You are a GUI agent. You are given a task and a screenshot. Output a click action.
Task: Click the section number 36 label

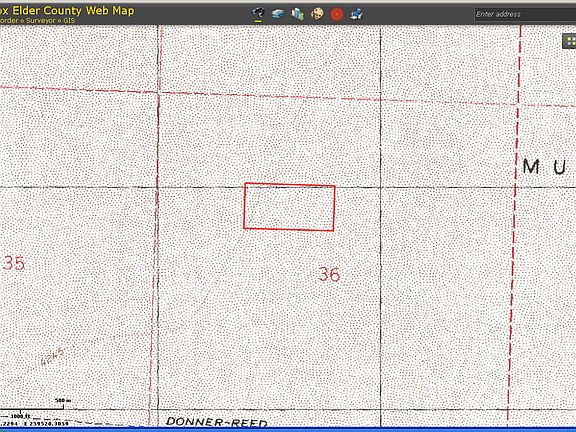click(x=329, y=274)
